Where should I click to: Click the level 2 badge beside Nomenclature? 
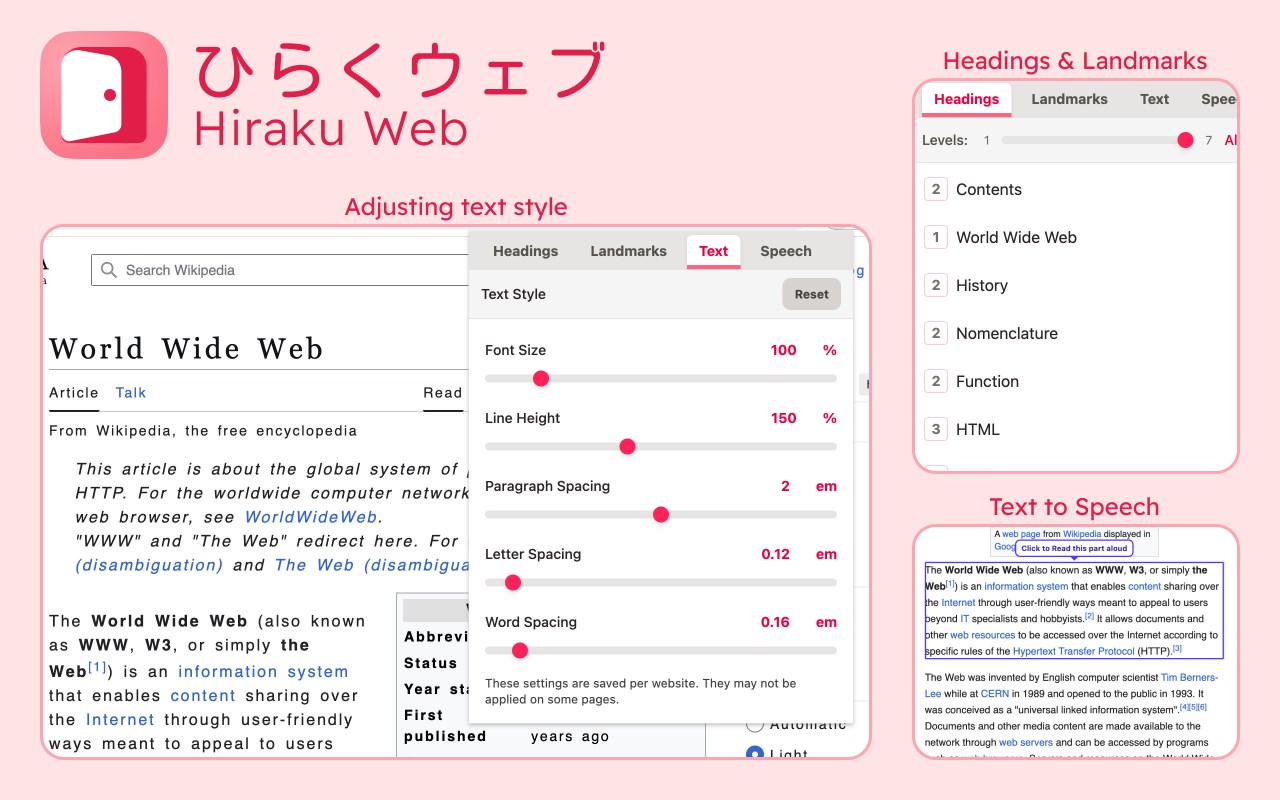click(x=936, y=333)
